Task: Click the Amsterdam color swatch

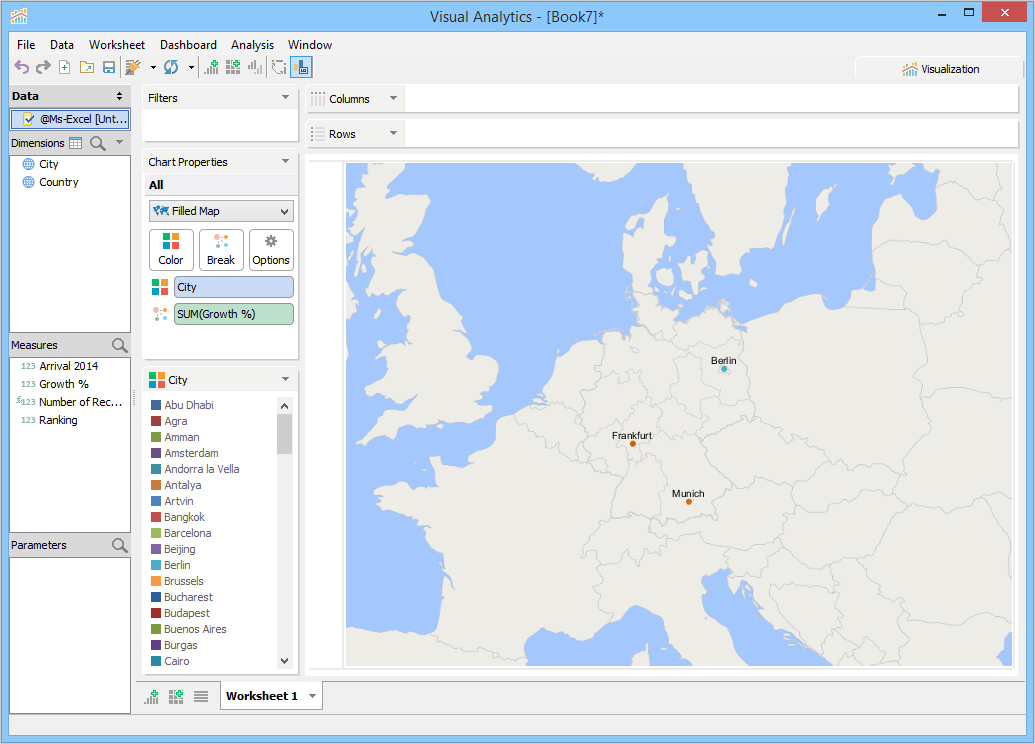Action: tap(156, 454)
